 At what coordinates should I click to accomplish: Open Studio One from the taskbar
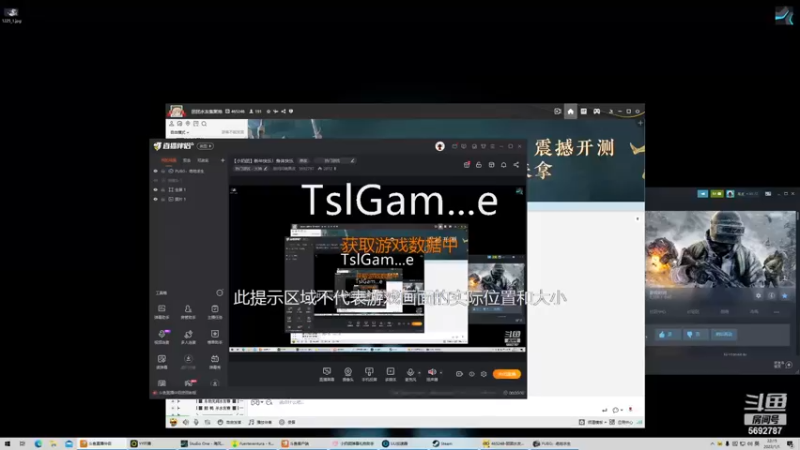pos(203,443)
